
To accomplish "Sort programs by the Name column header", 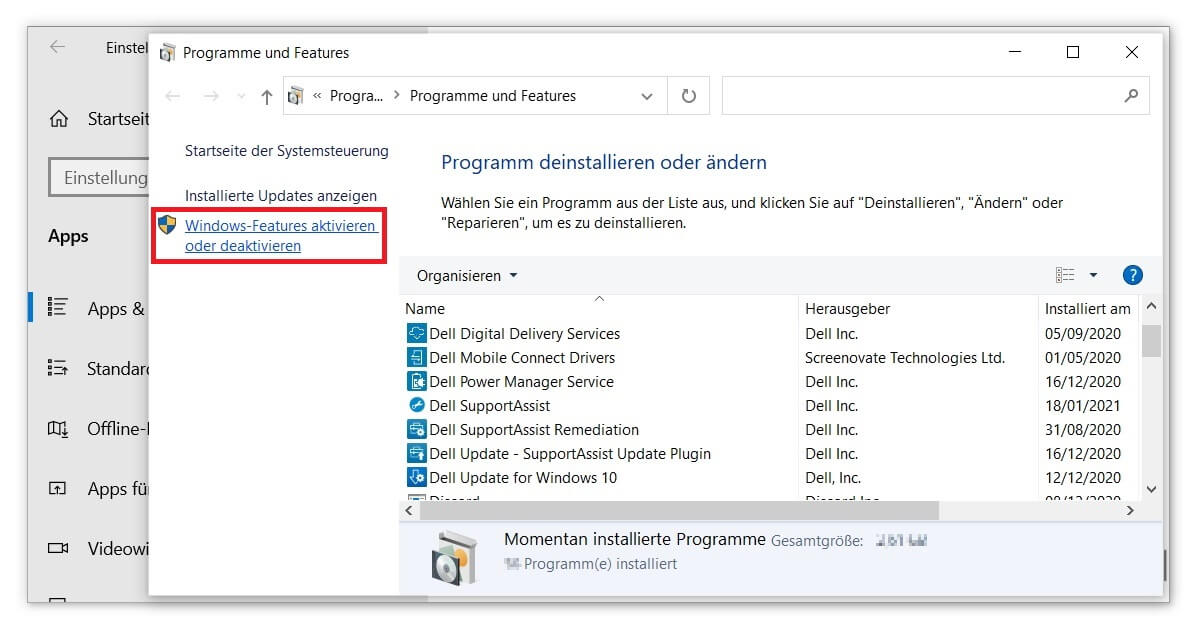I will click(x=425, y=308).
